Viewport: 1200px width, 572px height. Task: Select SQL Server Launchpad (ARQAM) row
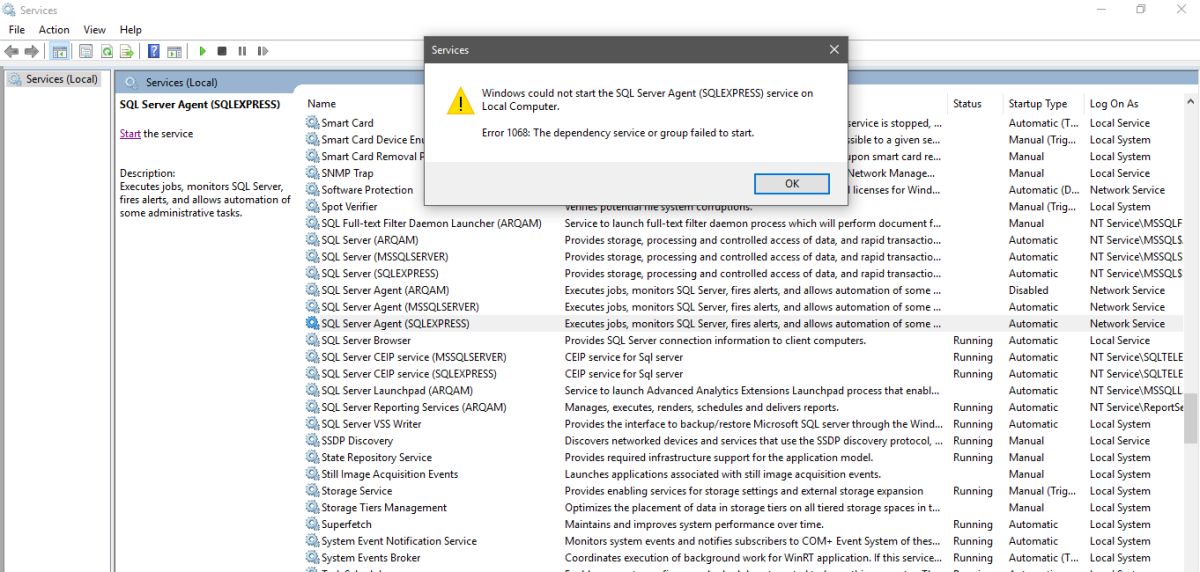point(743,391)
